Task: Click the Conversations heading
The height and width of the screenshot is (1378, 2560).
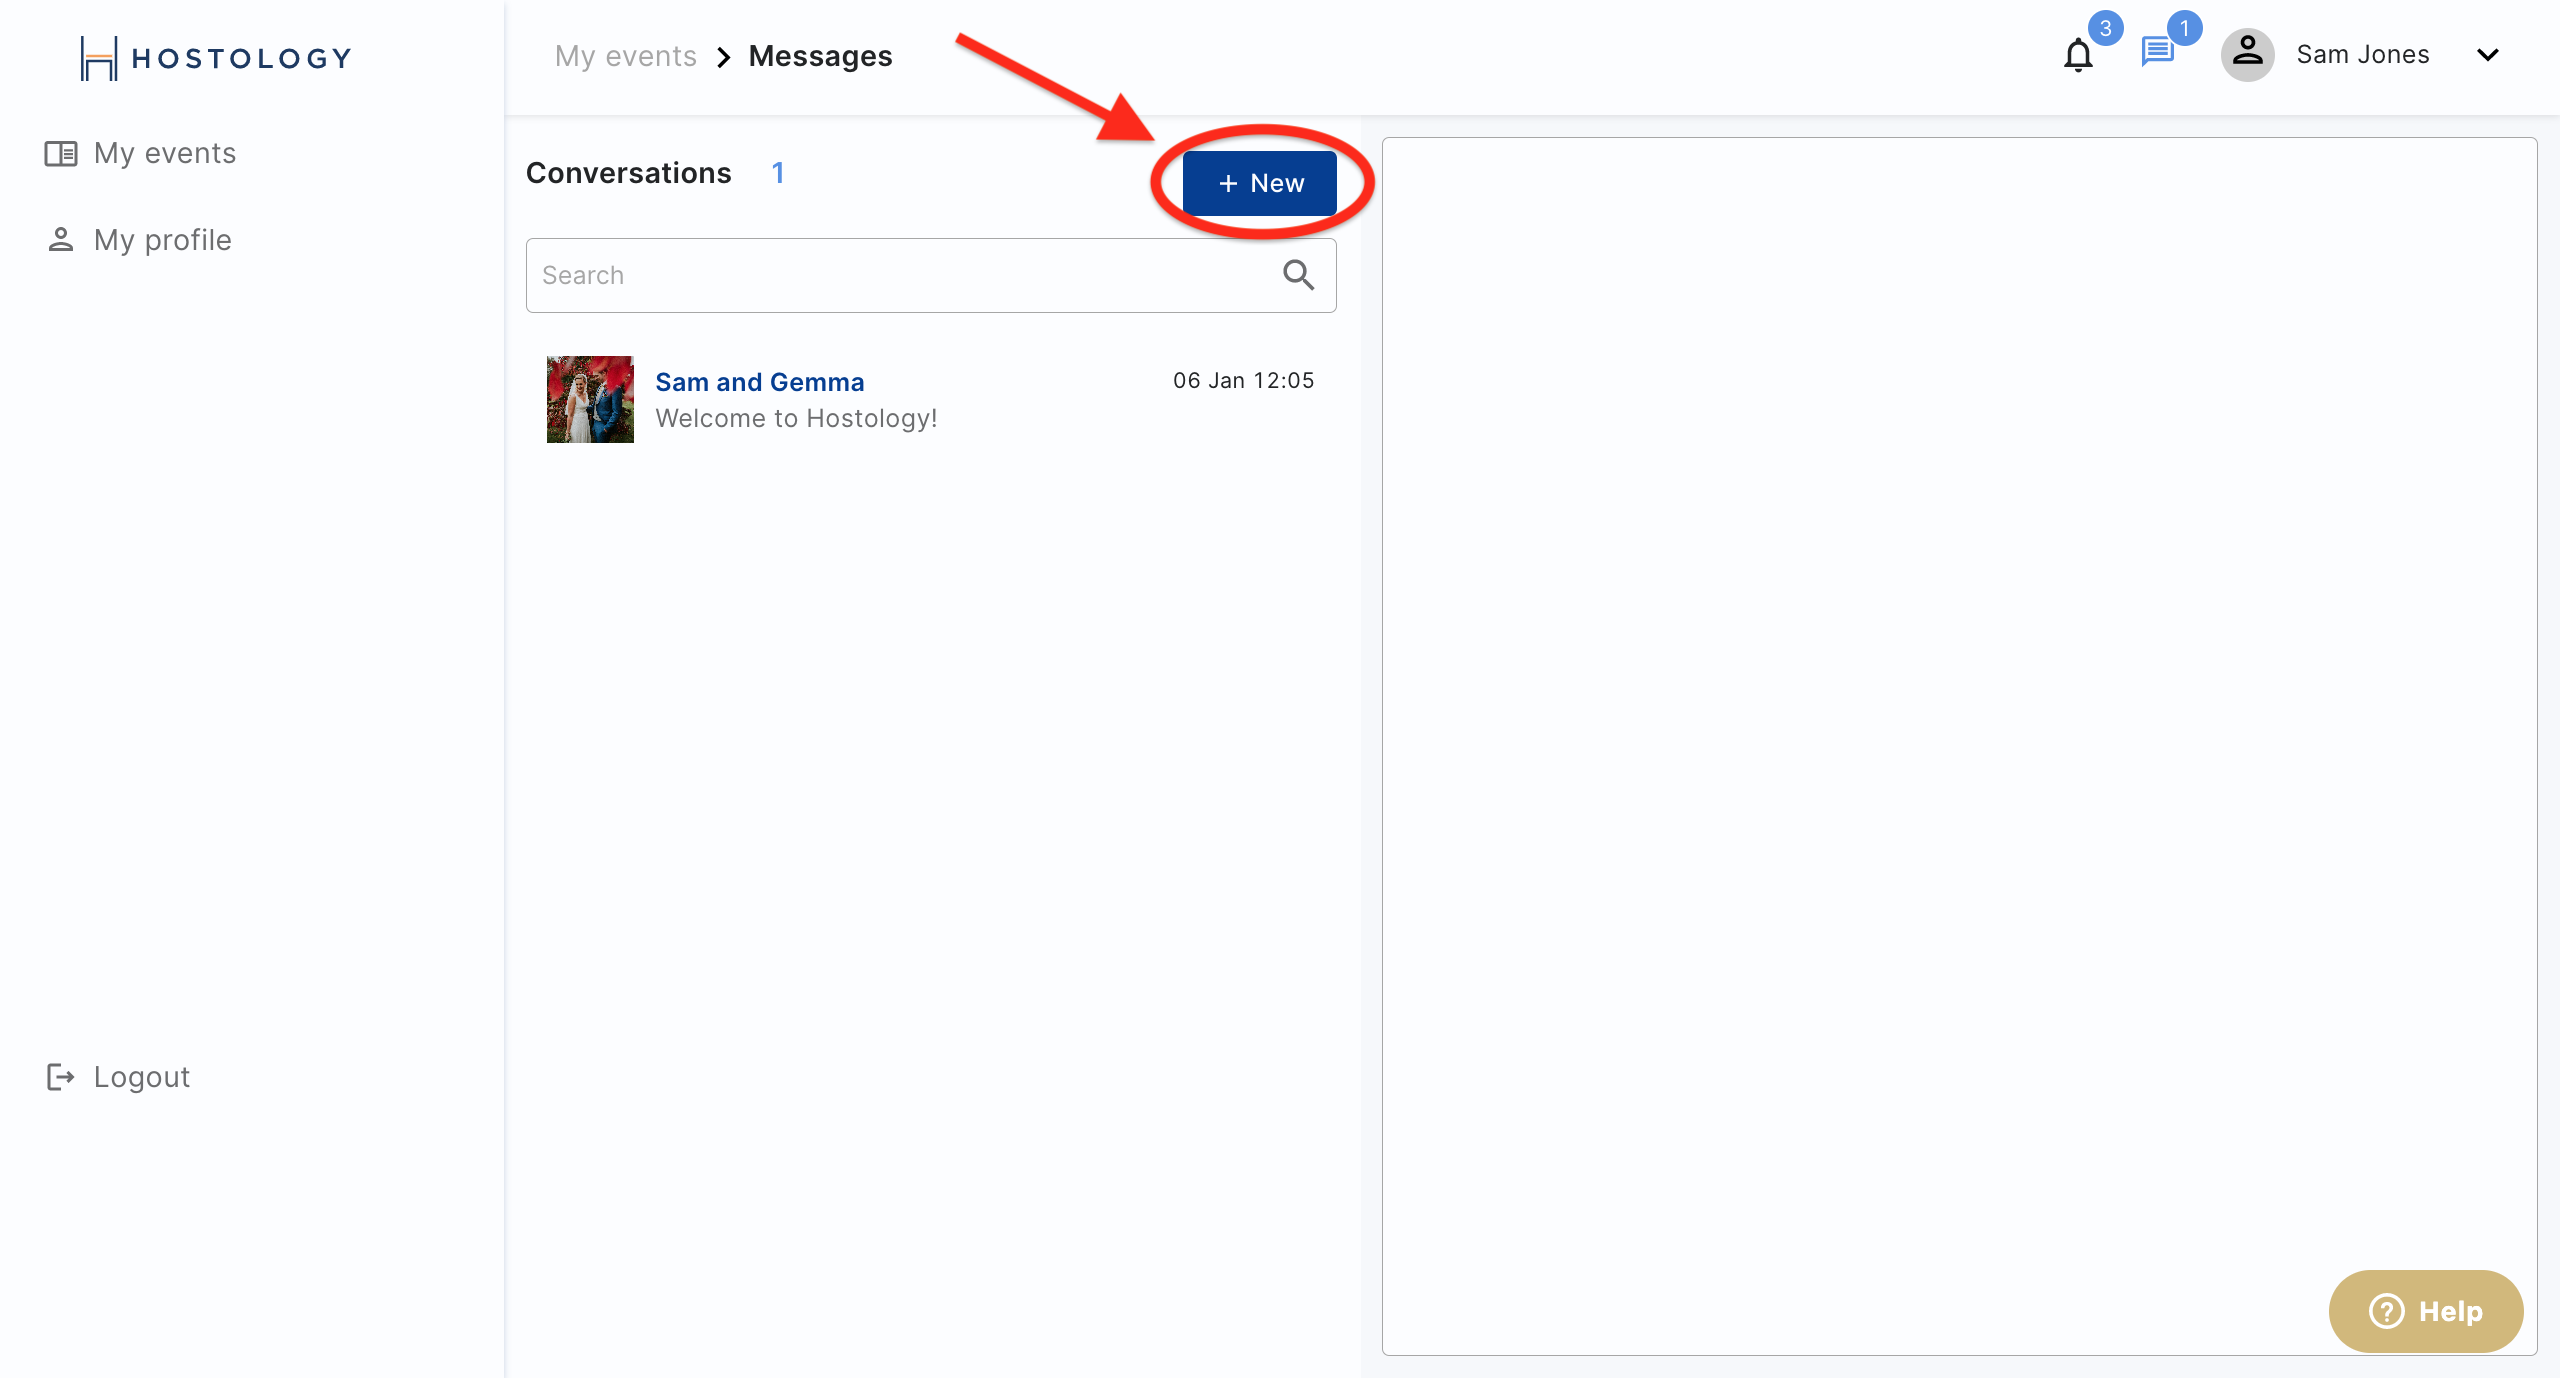Action: click(x=628, y=173)
